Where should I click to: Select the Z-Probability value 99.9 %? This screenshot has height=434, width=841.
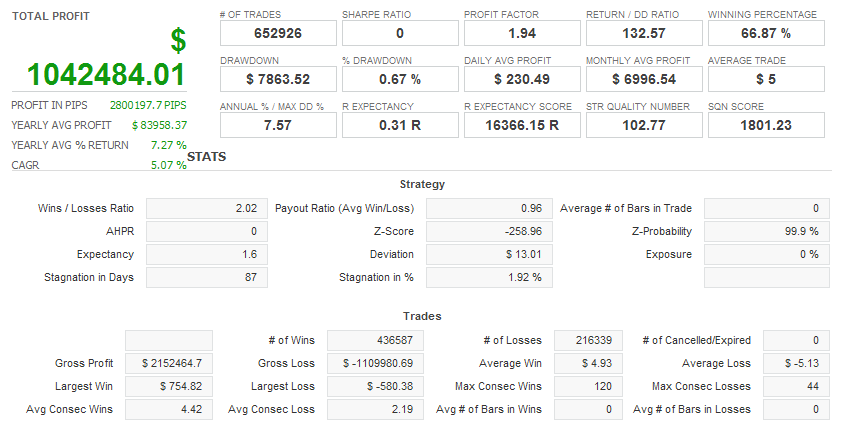click(x=766, y=232)
